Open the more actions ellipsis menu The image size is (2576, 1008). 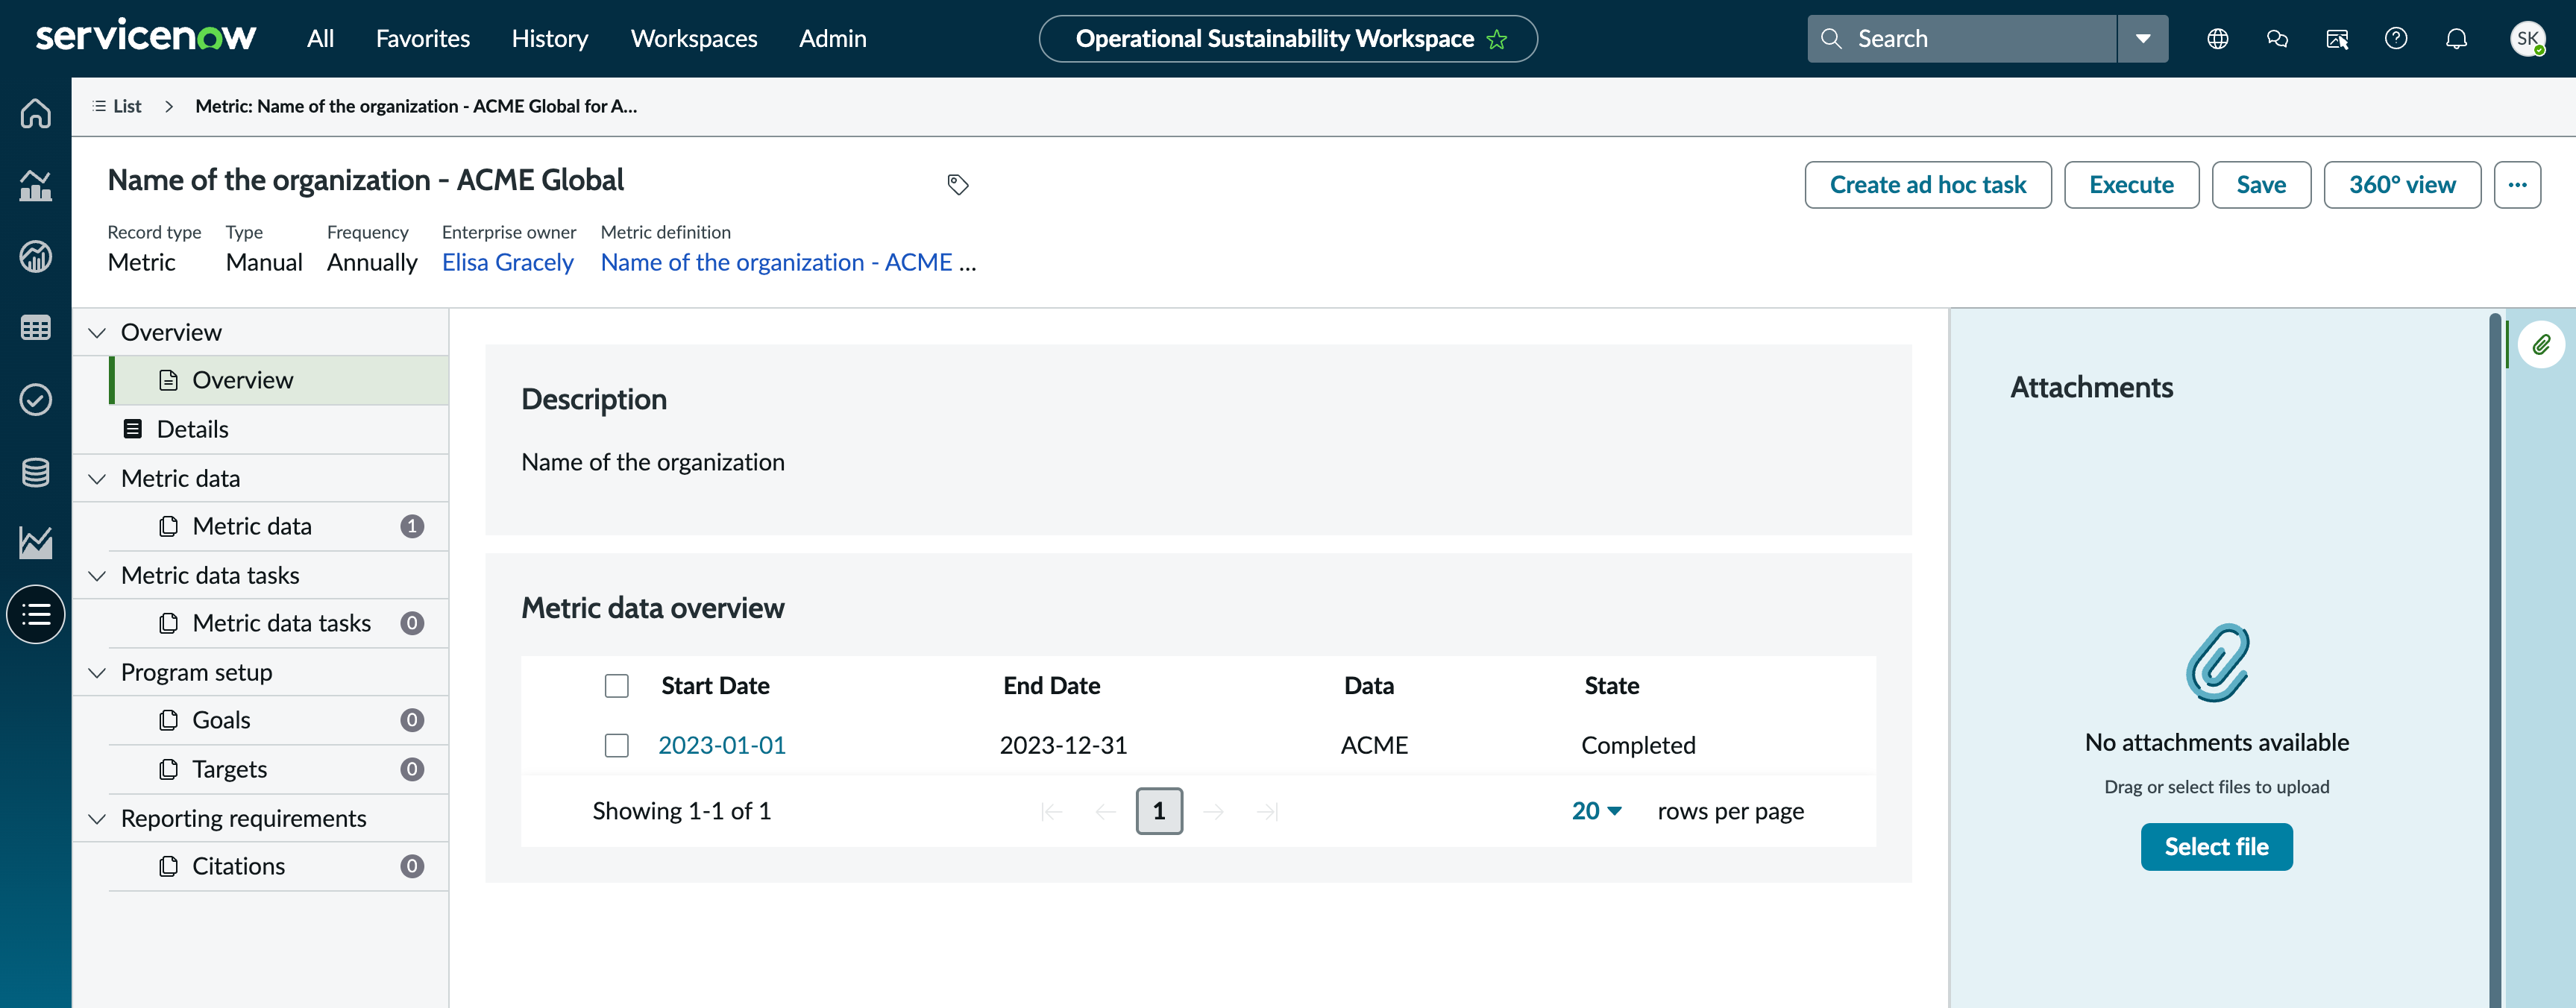click(2517, 185)
